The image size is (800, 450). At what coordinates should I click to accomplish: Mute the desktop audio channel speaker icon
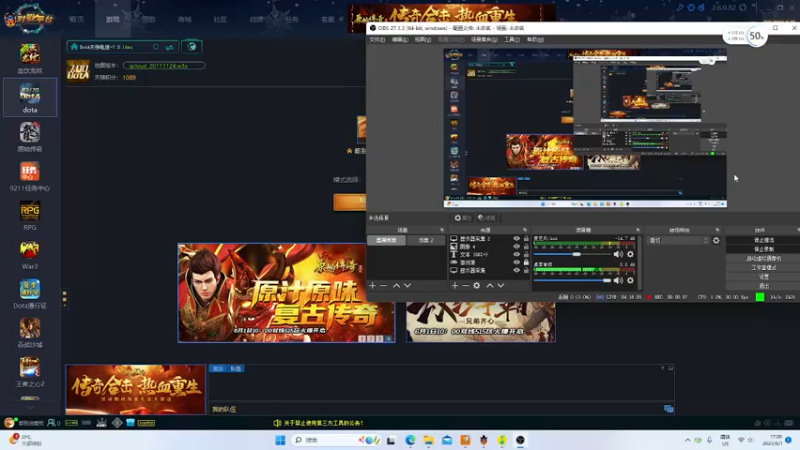point(618,280)
